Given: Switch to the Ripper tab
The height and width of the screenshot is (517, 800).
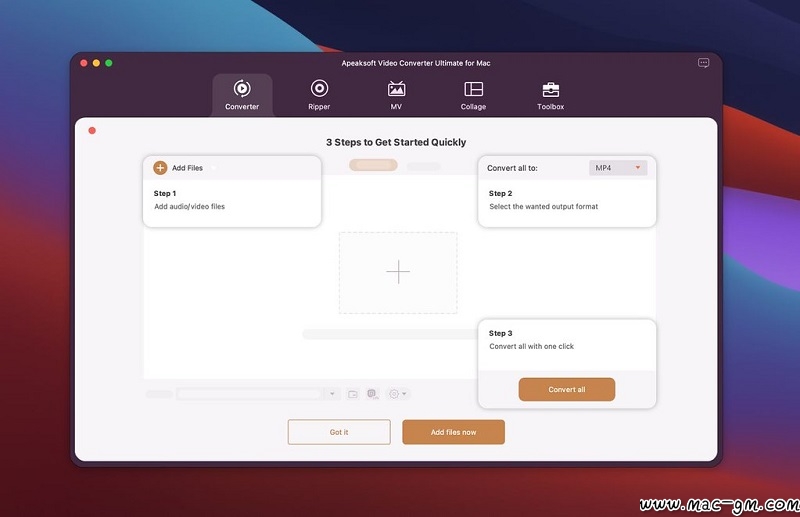Looking at the screenshot, I should pos(319,95).
